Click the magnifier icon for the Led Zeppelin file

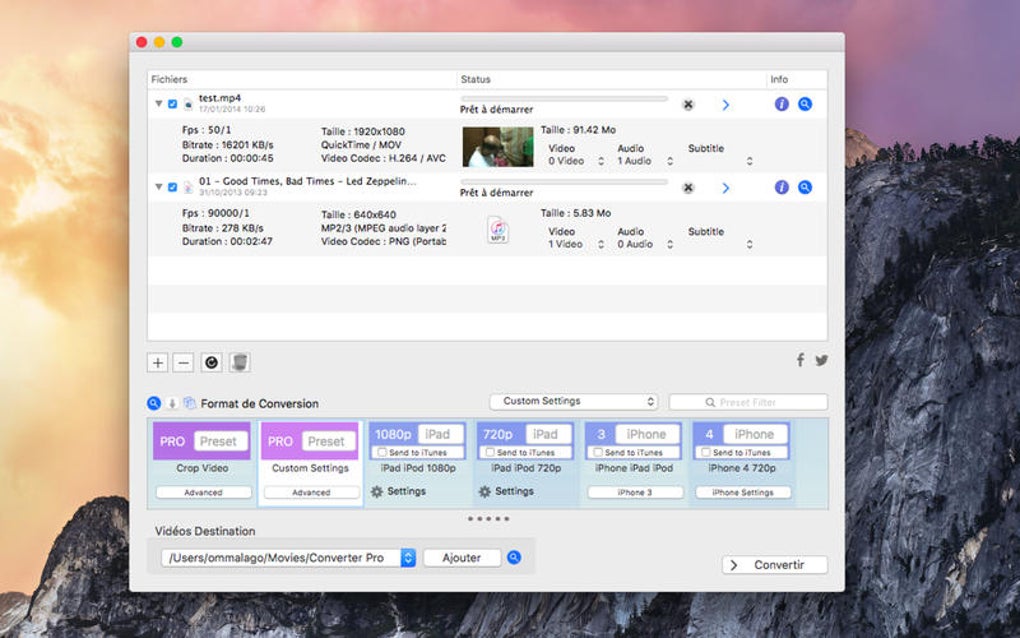805,187
